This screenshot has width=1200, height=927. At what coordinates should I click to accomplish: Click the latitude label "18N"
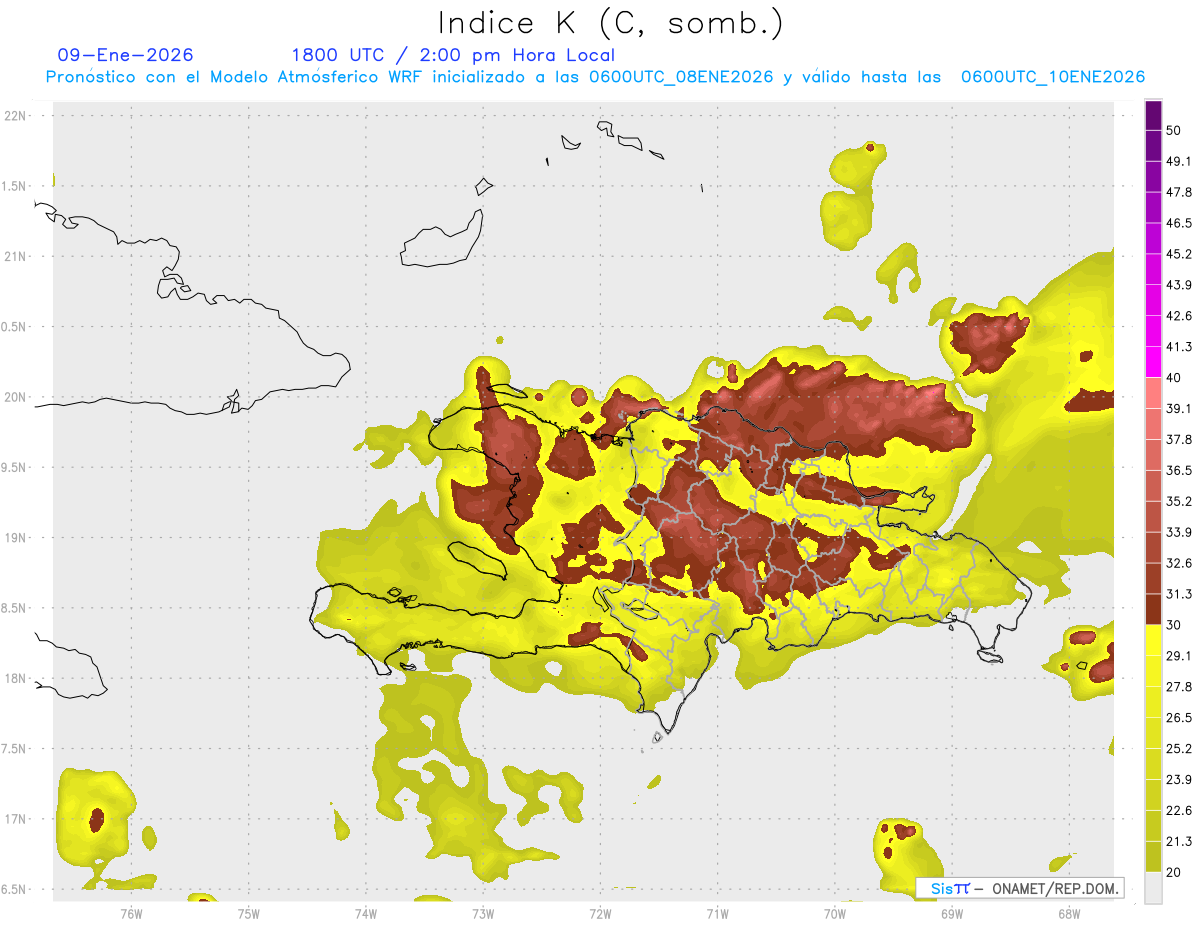click(16, 679)
